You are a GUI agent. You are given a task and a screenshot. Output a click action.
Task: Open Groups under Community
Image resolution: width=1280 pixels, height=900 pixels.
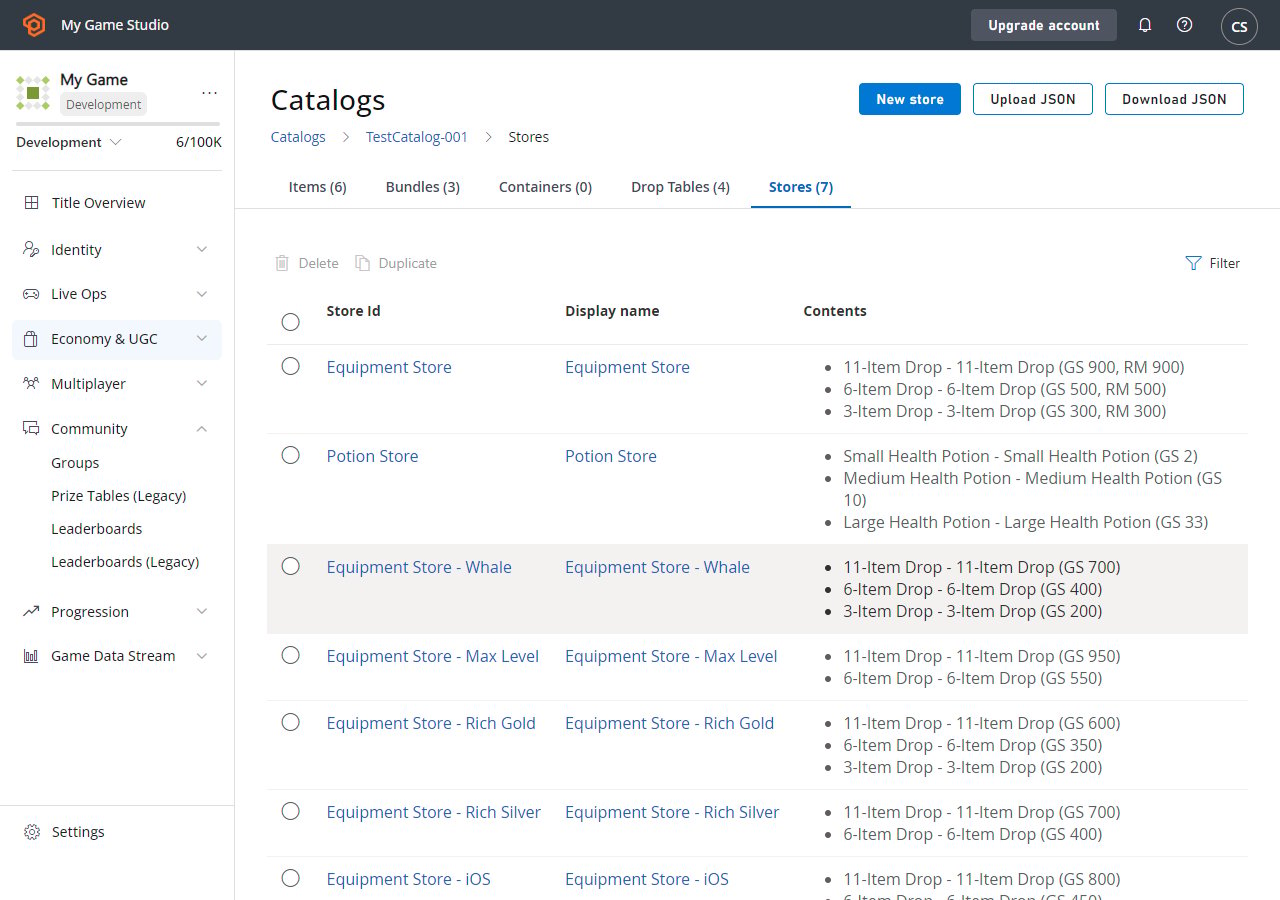pyautogui.click(x=75, y=463)
